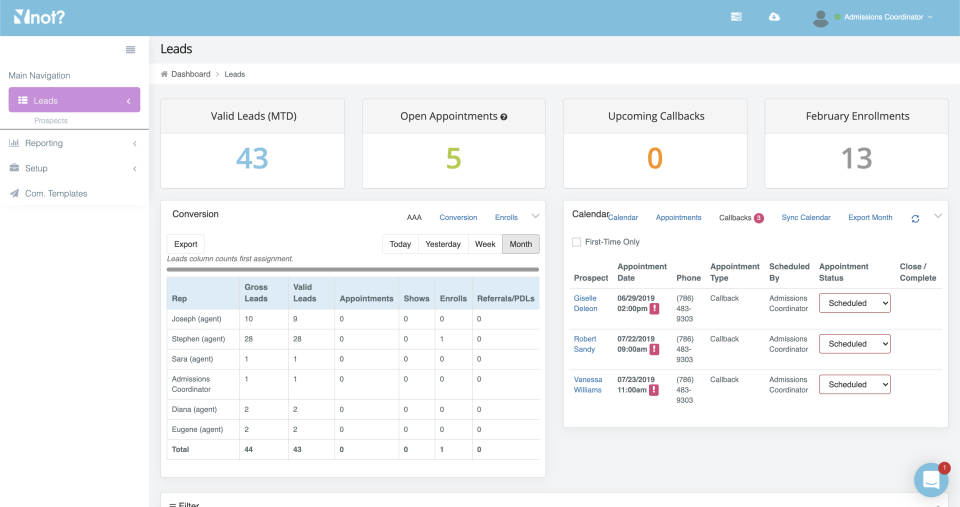This screenshot has width=960, height=507.
Task: Click the Open Appointments help icon
Action: [504, 117]
